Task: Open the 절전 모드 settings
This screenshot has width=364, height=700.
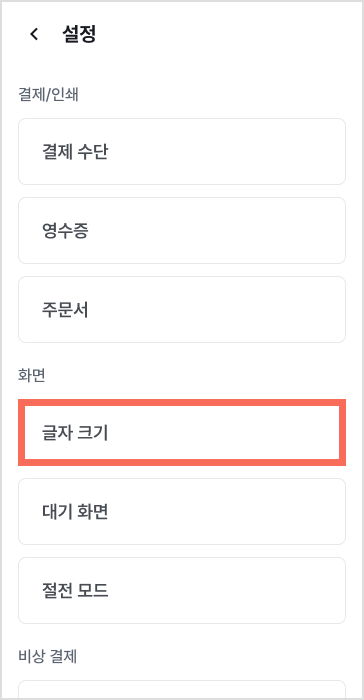Action: (182, 590)
